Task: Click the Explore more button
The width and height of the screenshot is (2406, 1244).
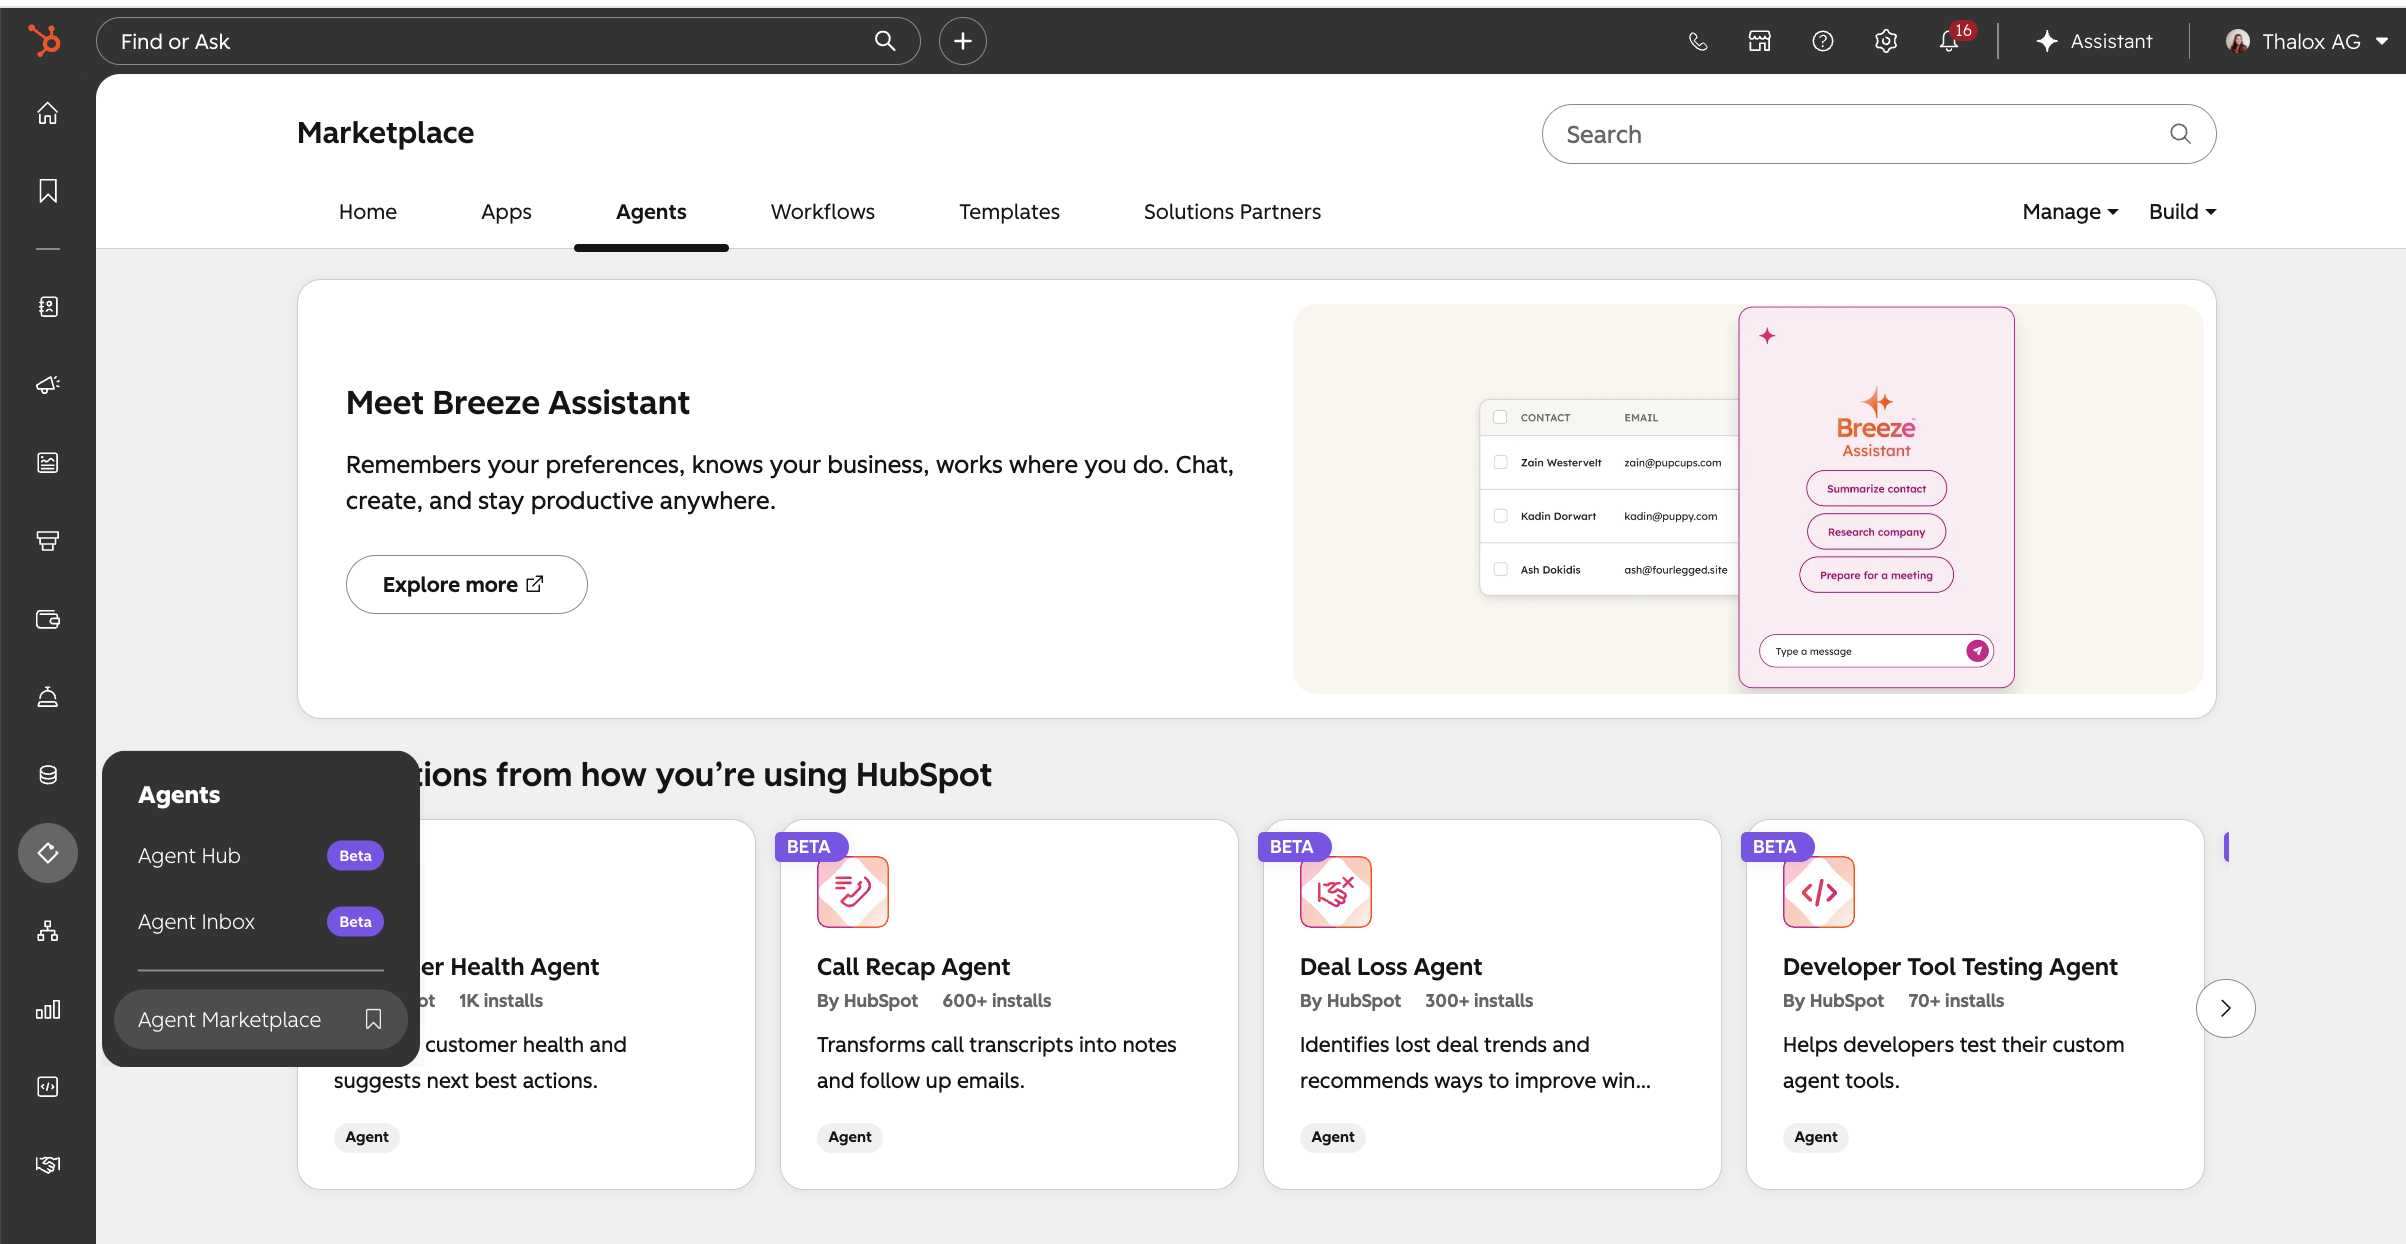Action: tap(467, 584)
